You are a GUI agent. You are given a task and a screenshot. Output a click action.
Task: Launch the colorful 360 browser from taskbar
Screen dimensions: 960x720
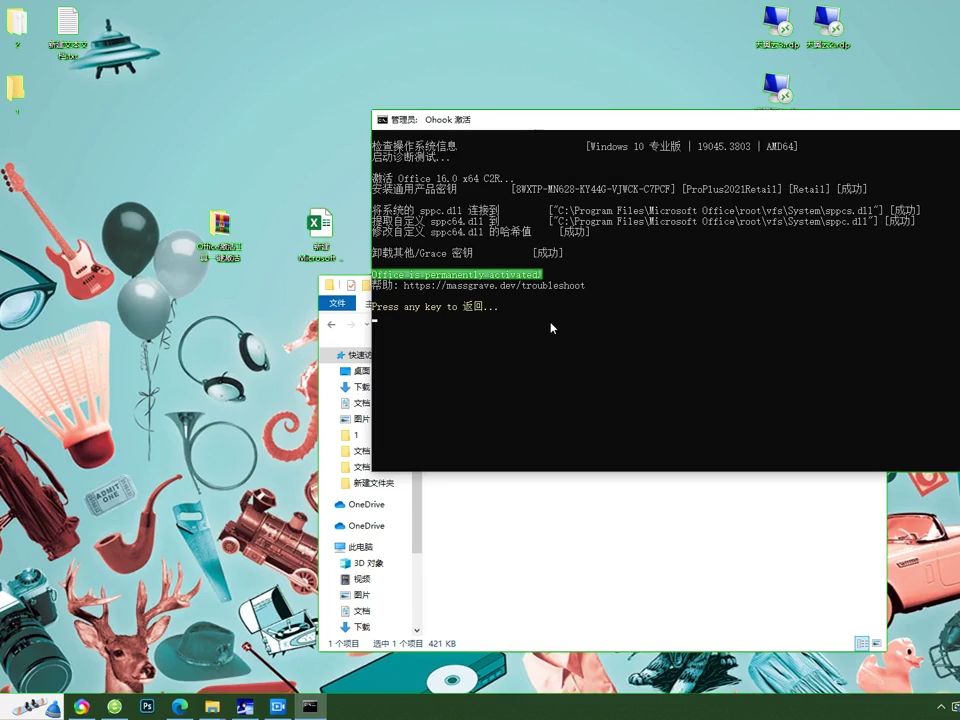[81, 707]
